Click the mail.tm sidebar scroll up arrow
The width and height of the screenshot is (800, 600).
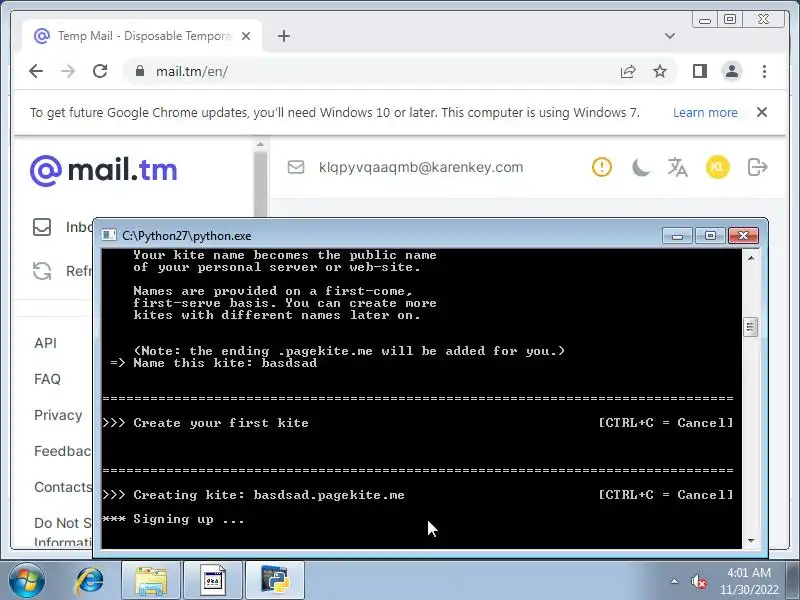tap(260, 144)
